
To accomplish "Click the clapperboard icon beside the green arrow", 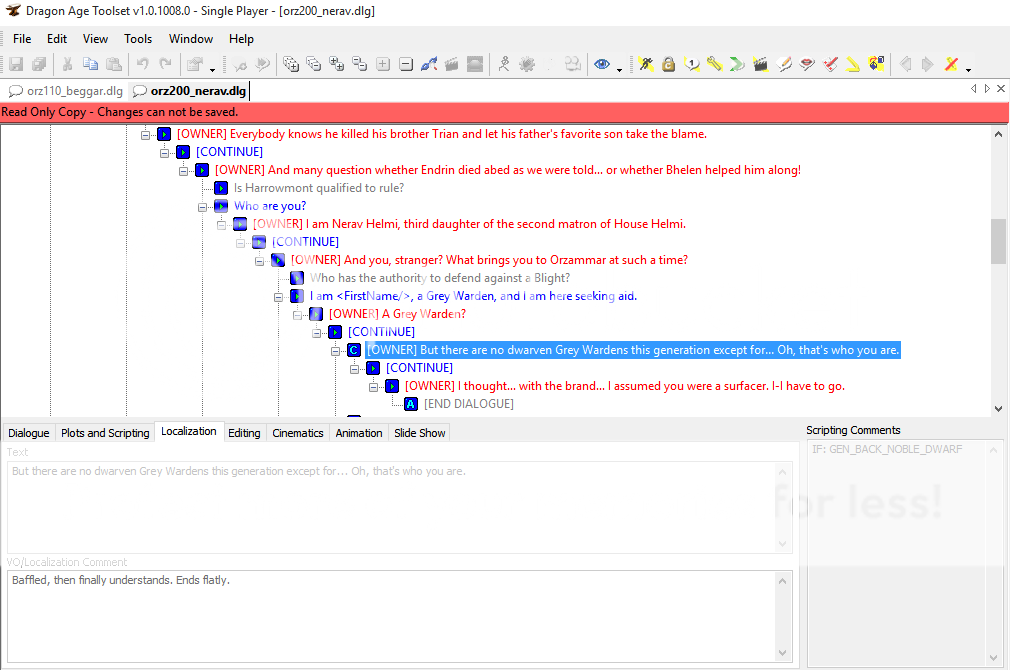I will point(760,64).
